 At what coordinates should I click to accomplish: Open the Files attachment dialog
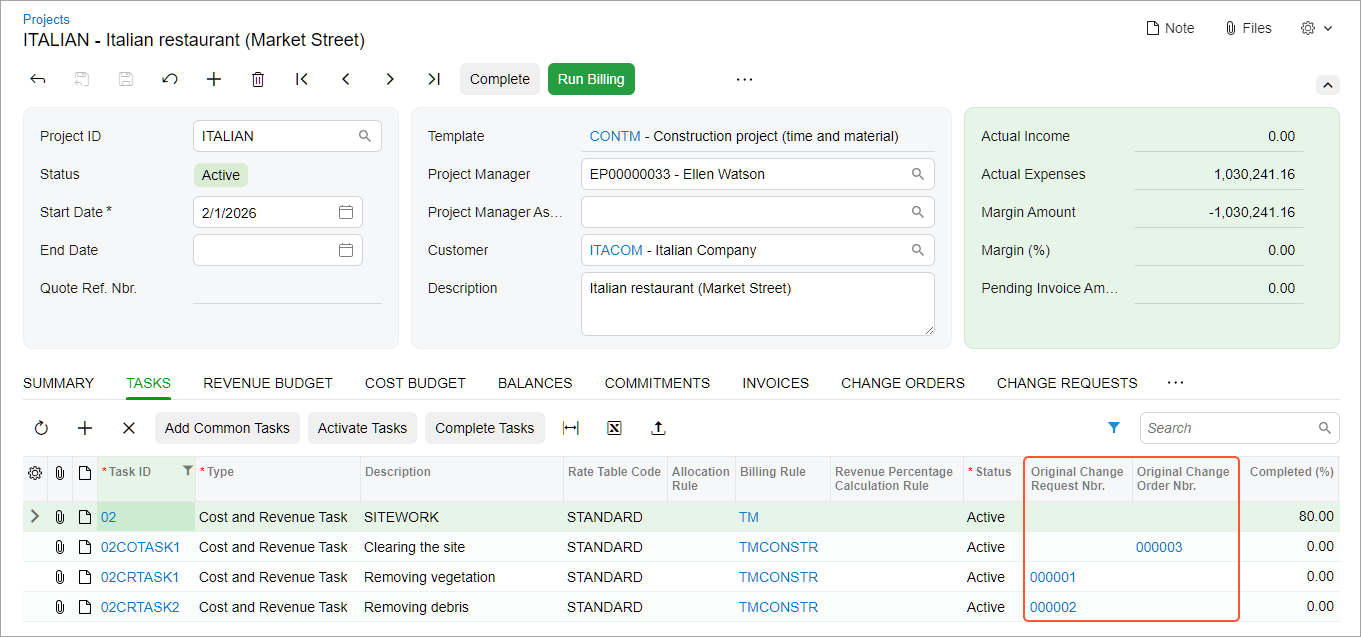click(x=1248, y=28)
